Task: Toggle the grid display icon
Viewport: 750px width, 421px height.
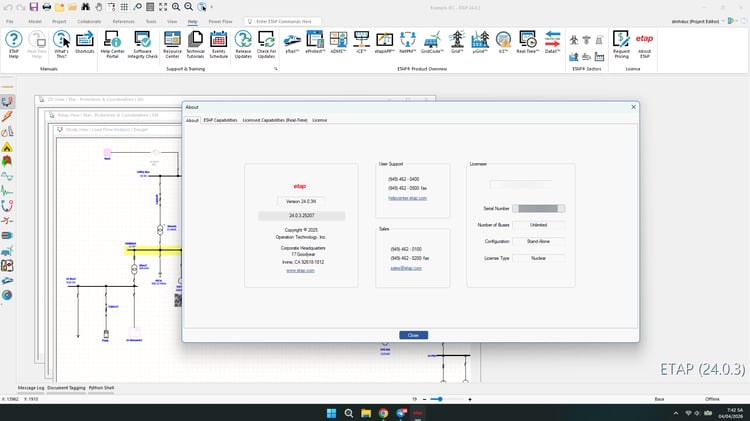Action: (124, 7)
